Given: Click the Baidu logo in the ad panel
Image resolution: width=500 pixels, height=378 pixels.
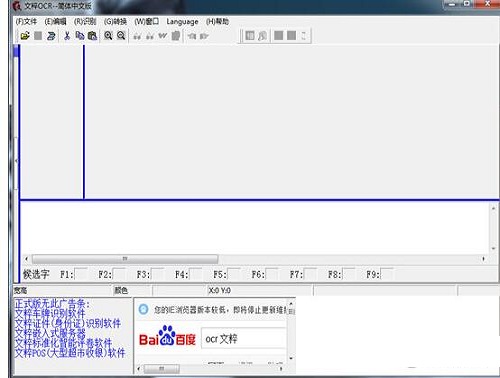Looking at the screenshot, I should 167,337.
